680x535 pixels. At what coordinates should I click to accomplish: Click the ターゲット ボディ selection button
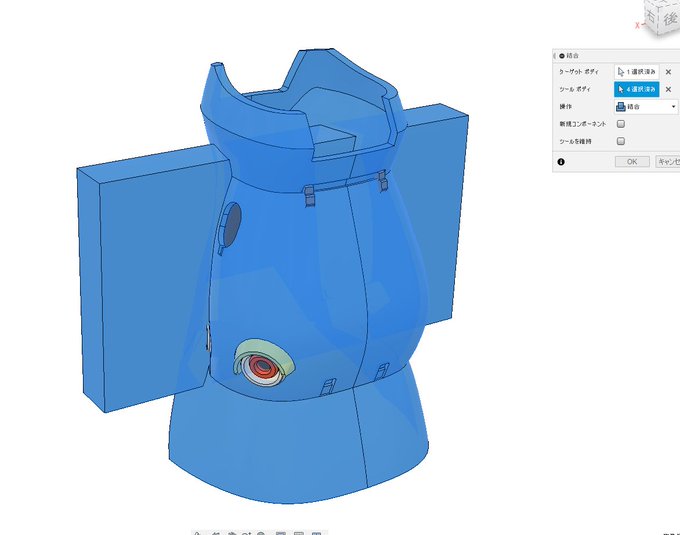636,72
